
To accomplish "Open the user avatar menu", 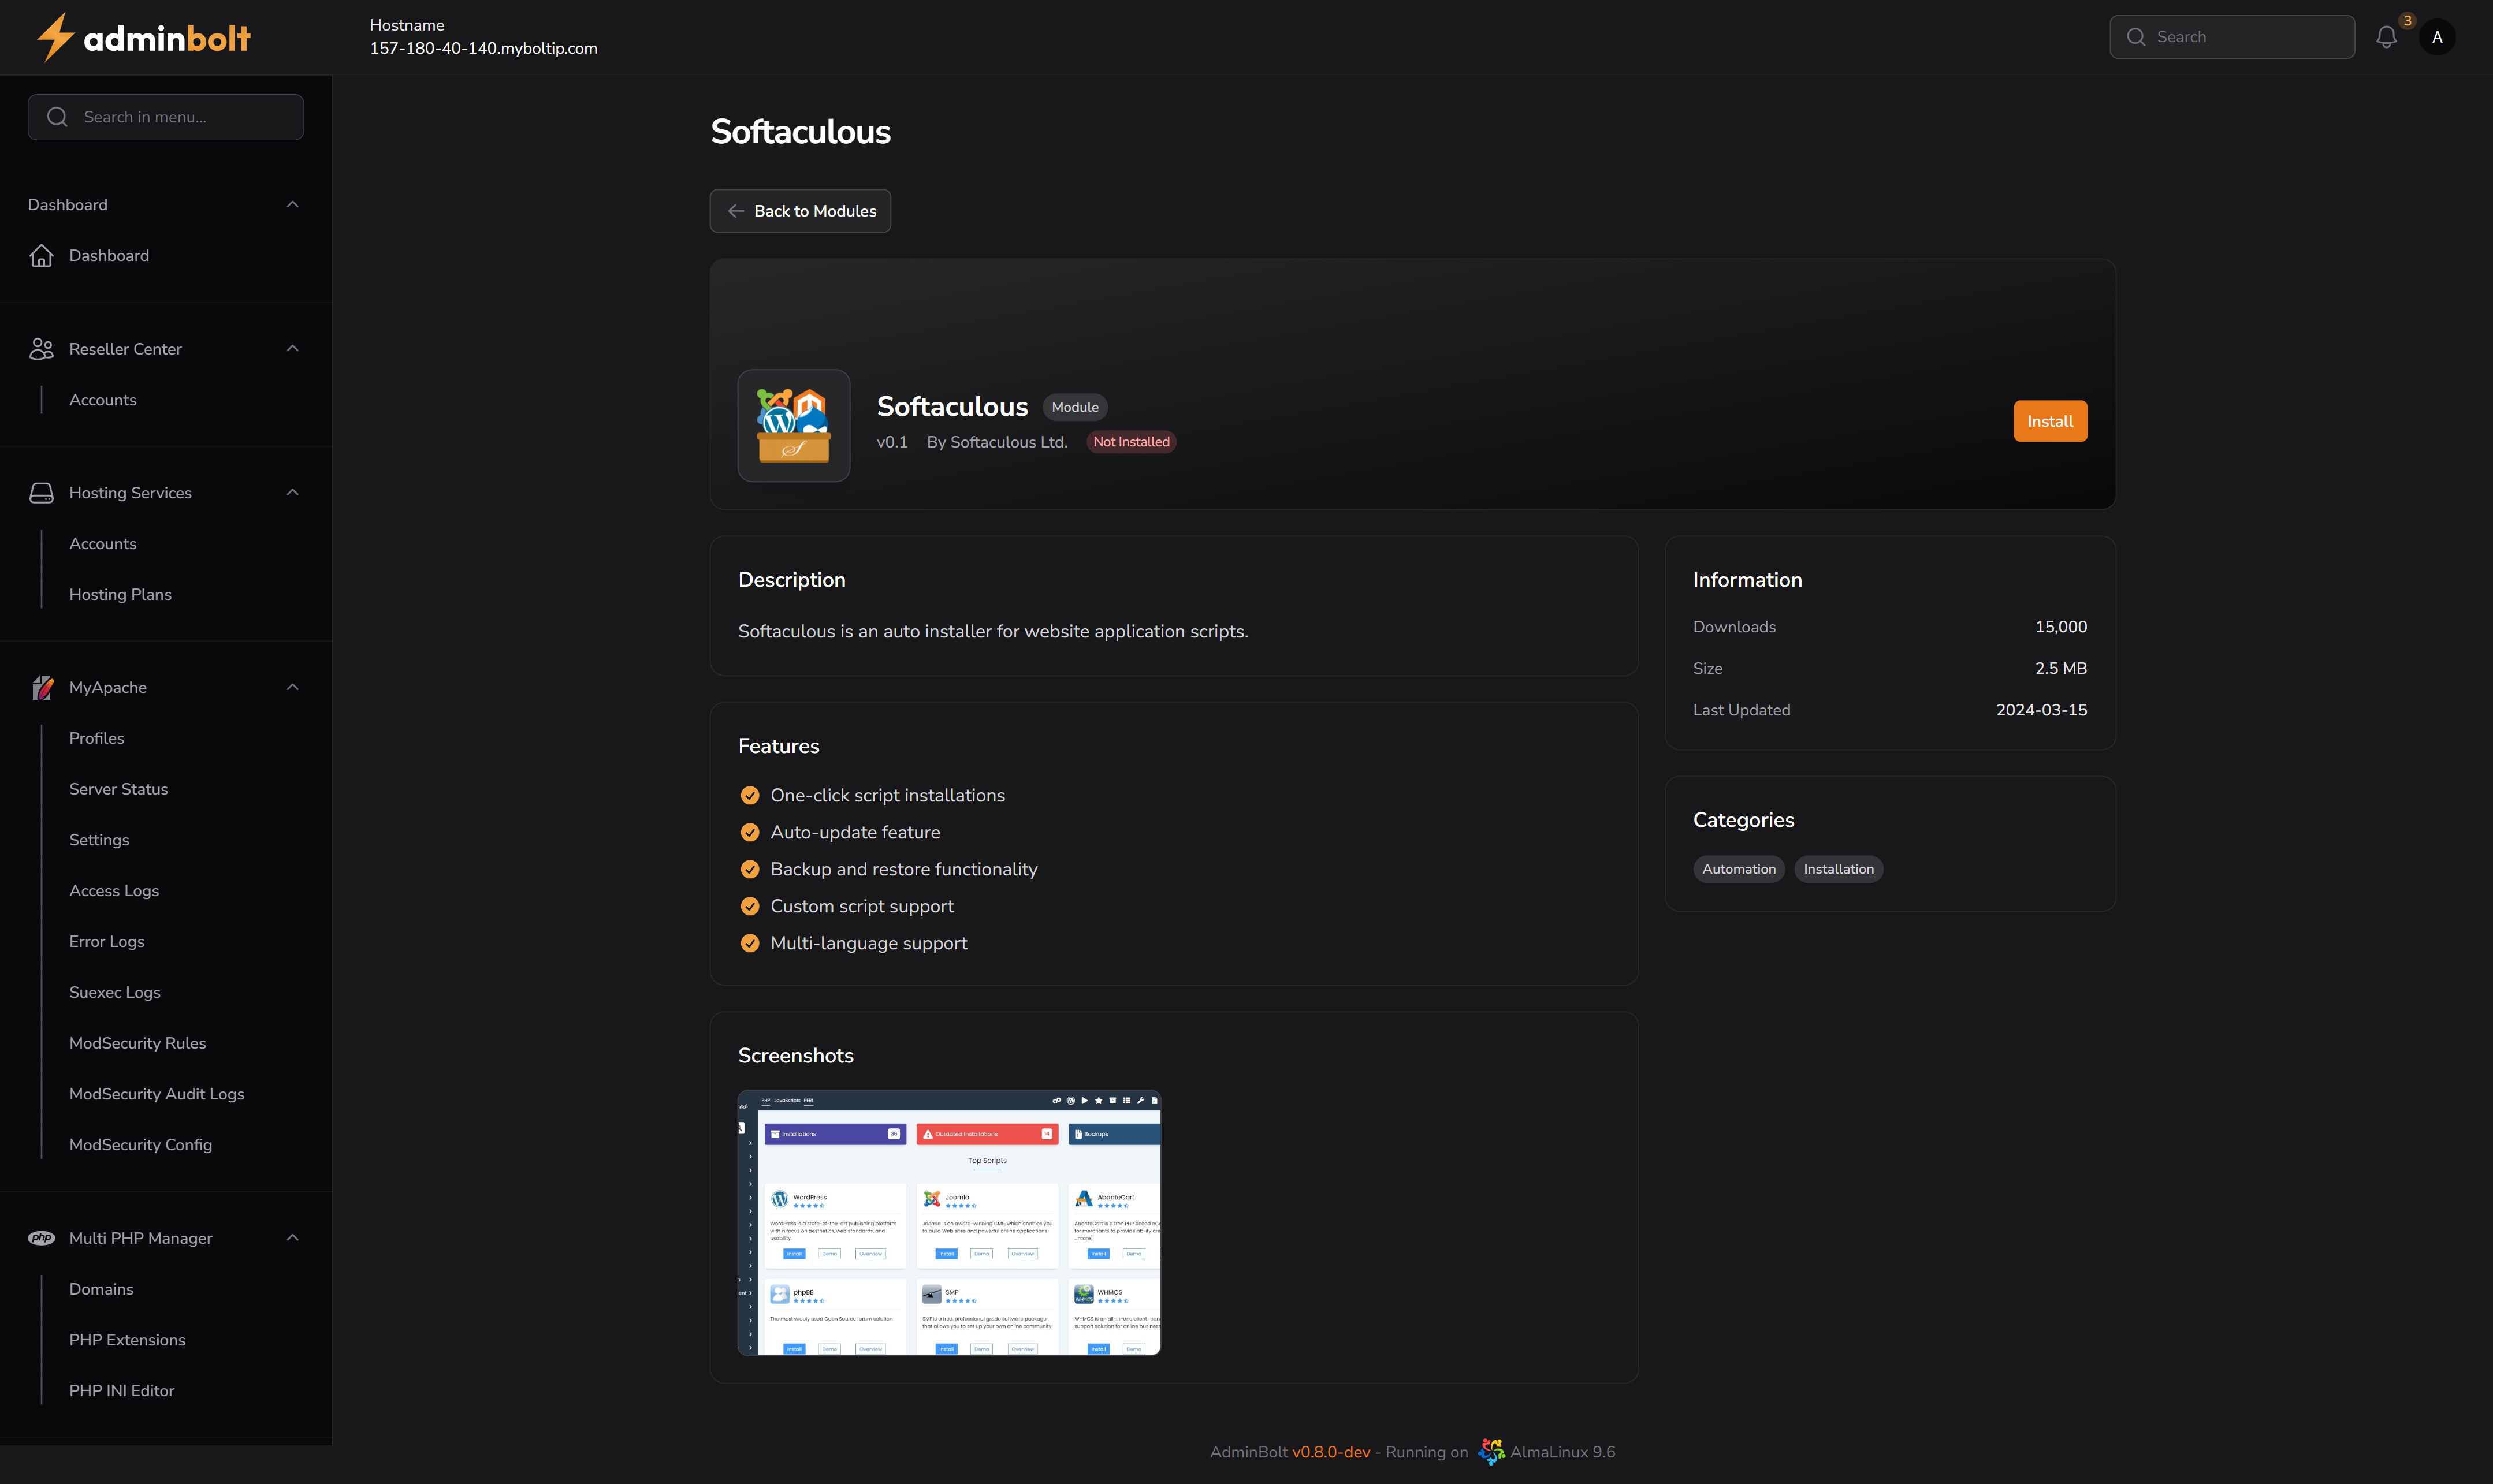I will 2437,37.
